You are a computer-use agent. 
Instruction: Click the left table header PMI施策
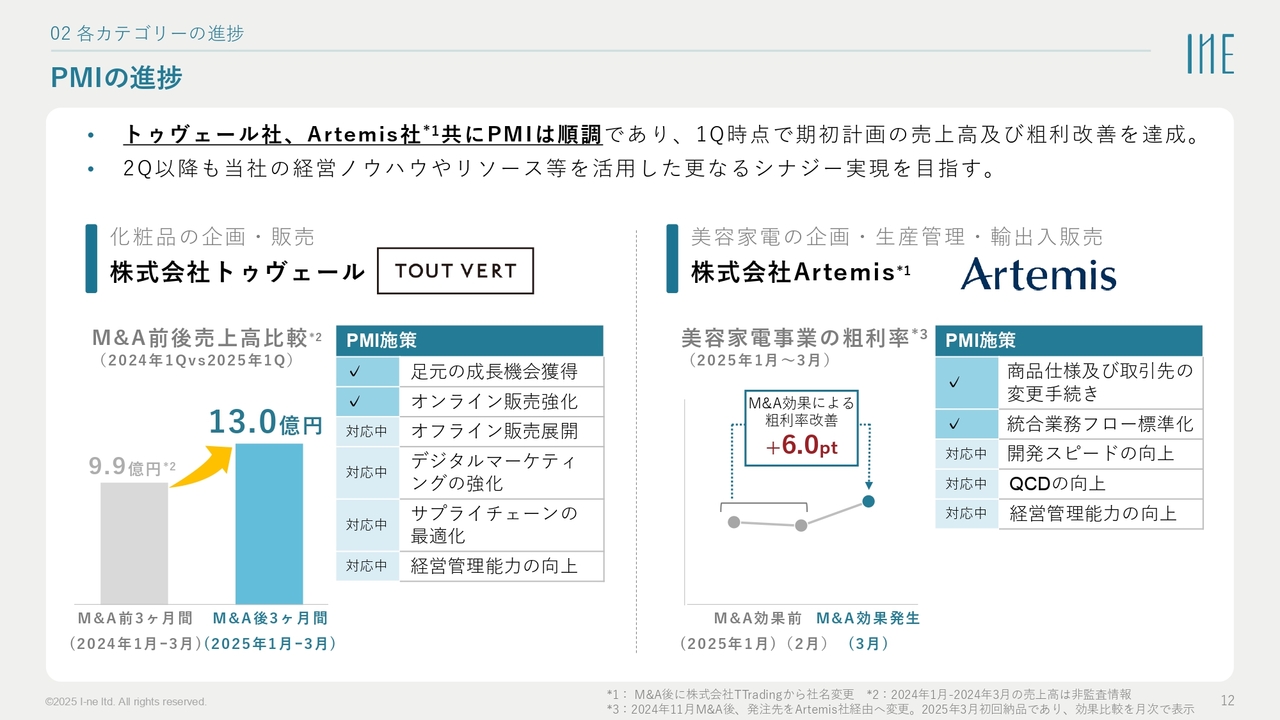click(x=470, y=341)
